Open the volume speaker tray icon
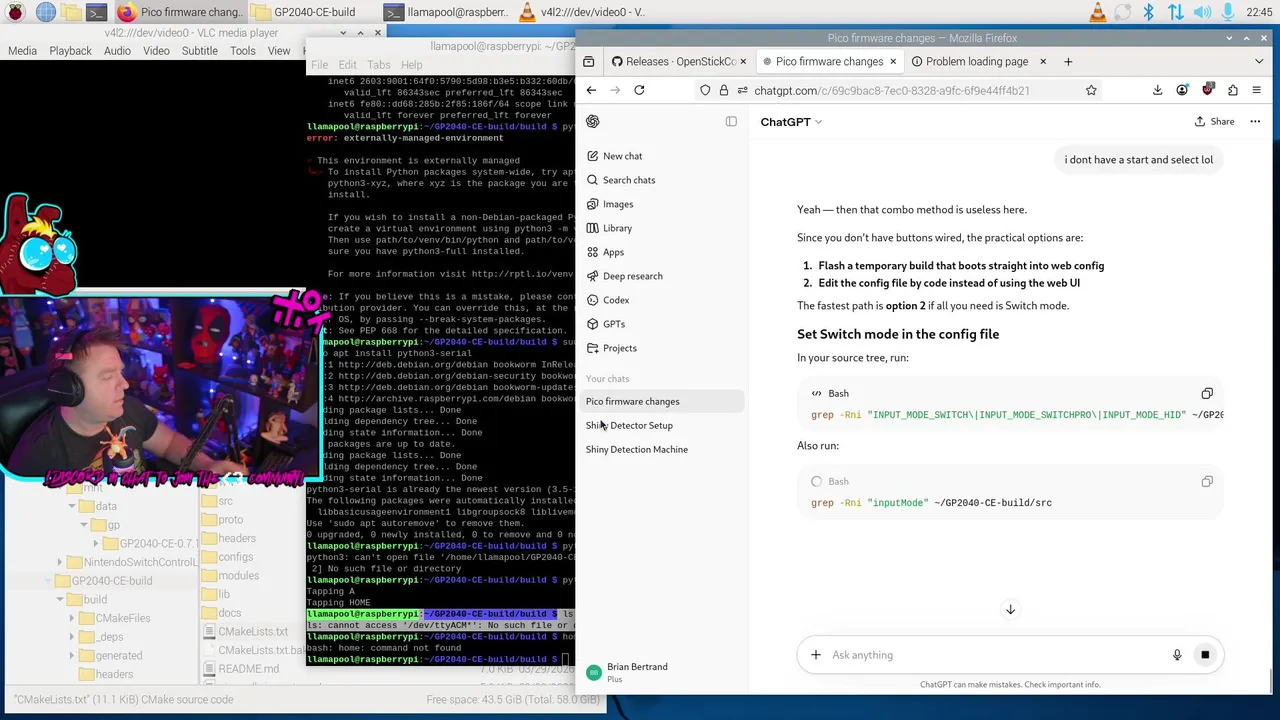Screen dimensions: 1280x720 tap(1201, 12)
